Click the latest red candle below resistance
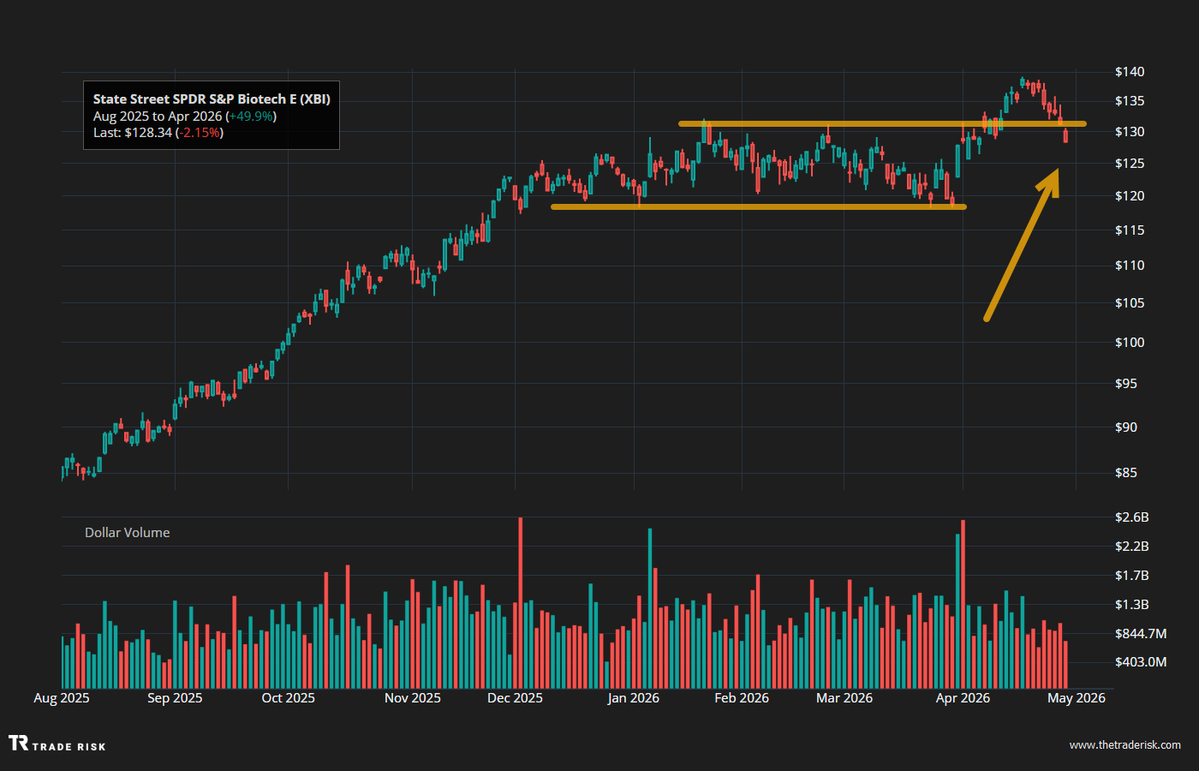Screen dimensions: 1199x771 [1065, 136]
